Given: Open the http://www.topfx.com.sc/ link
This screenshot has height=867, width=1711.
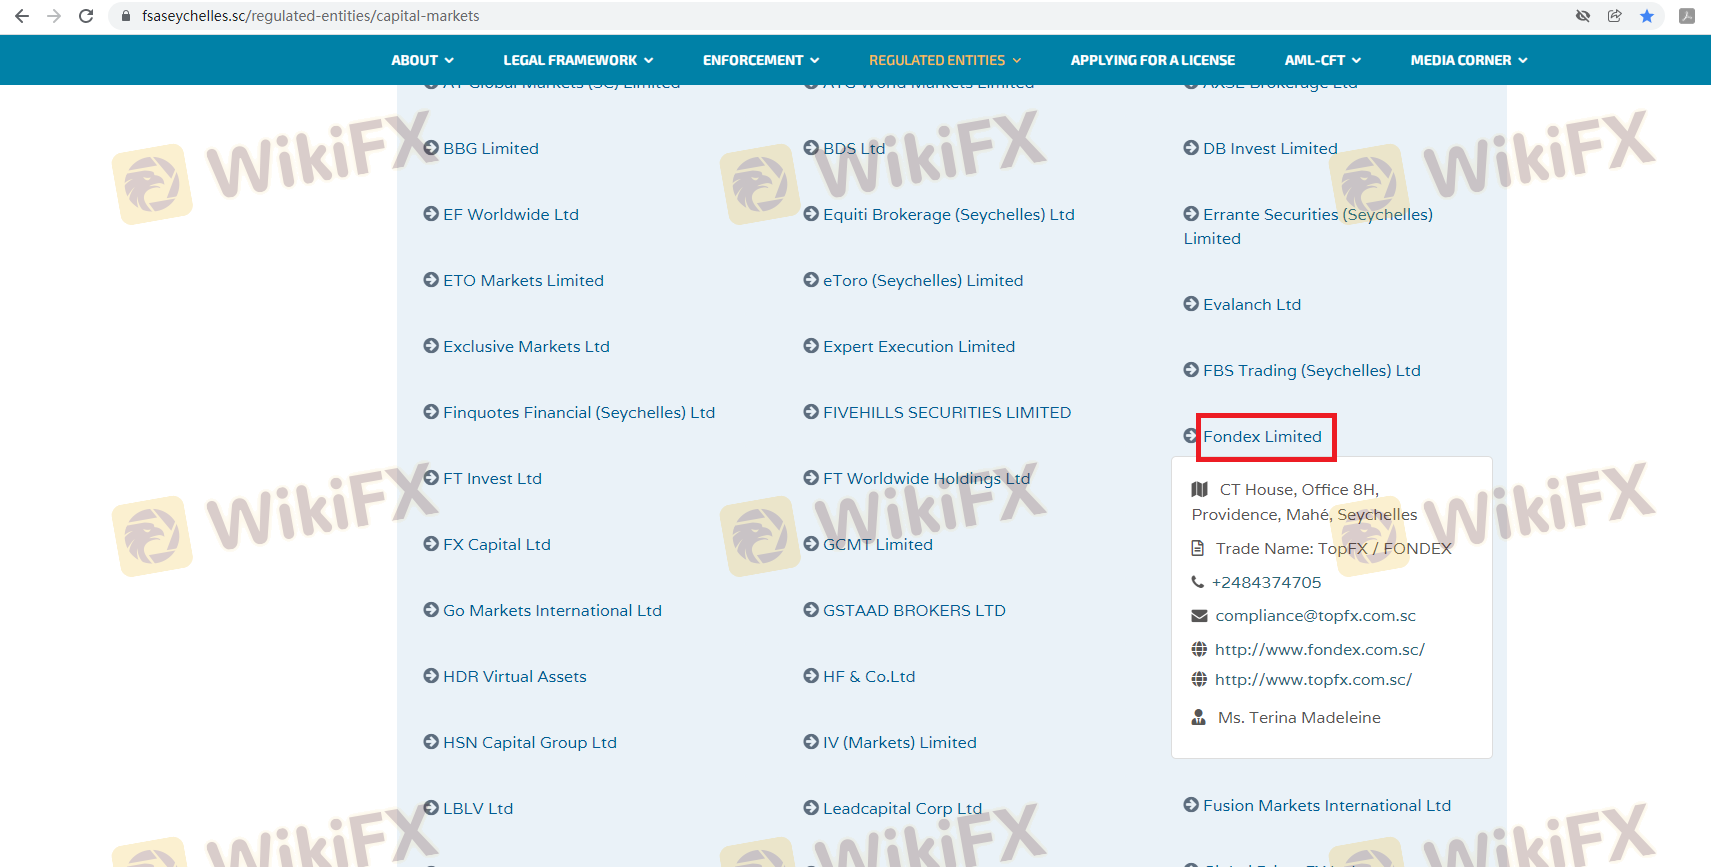Looking at the screenshot, I should [x=1313, y=680].
